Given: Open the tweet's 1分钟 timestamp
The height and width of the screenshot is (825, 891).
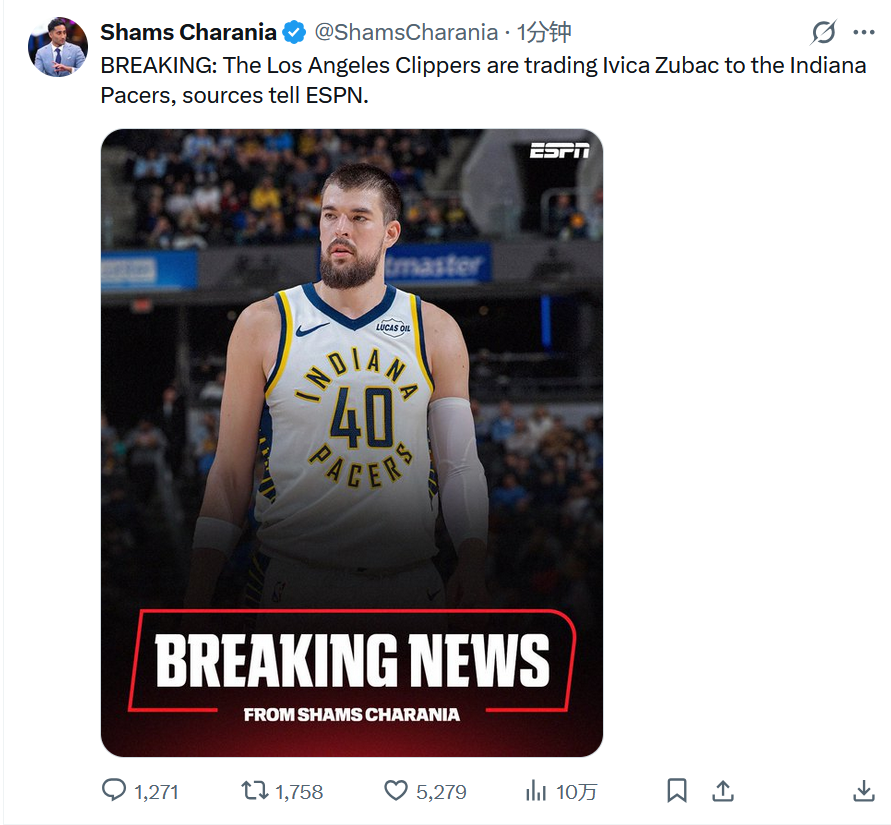Looking at the screenshot, I should 544,32.
